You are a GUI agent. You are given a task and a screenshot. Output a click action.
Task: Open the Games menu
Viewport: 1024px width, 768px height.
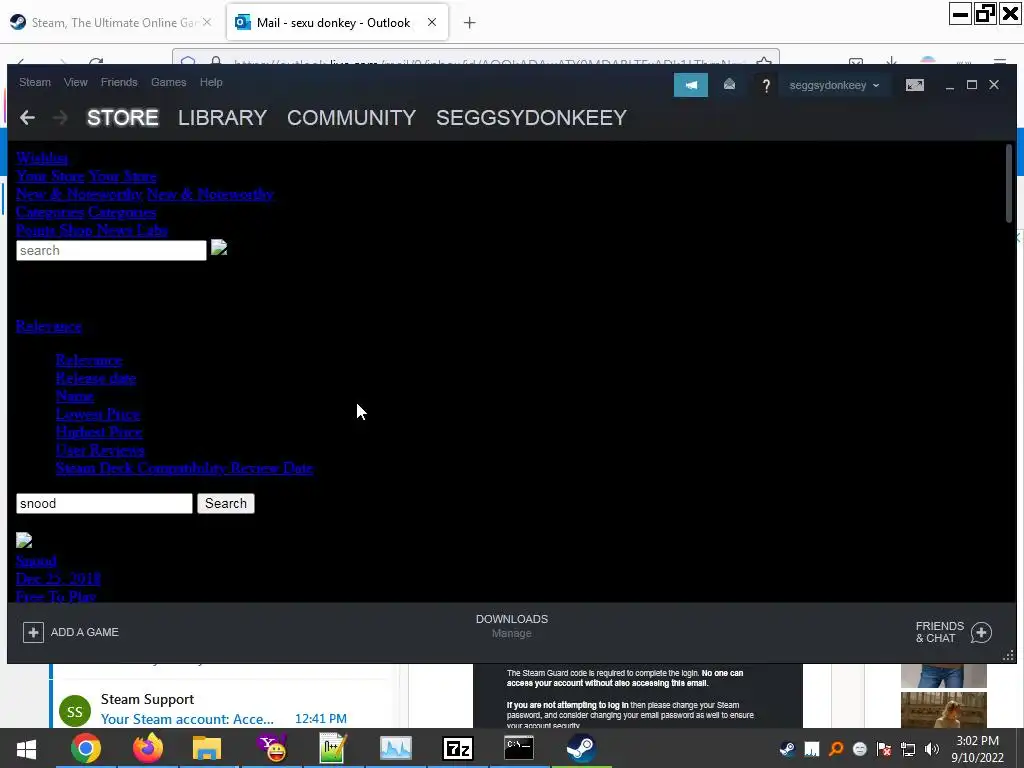(168, 82)
